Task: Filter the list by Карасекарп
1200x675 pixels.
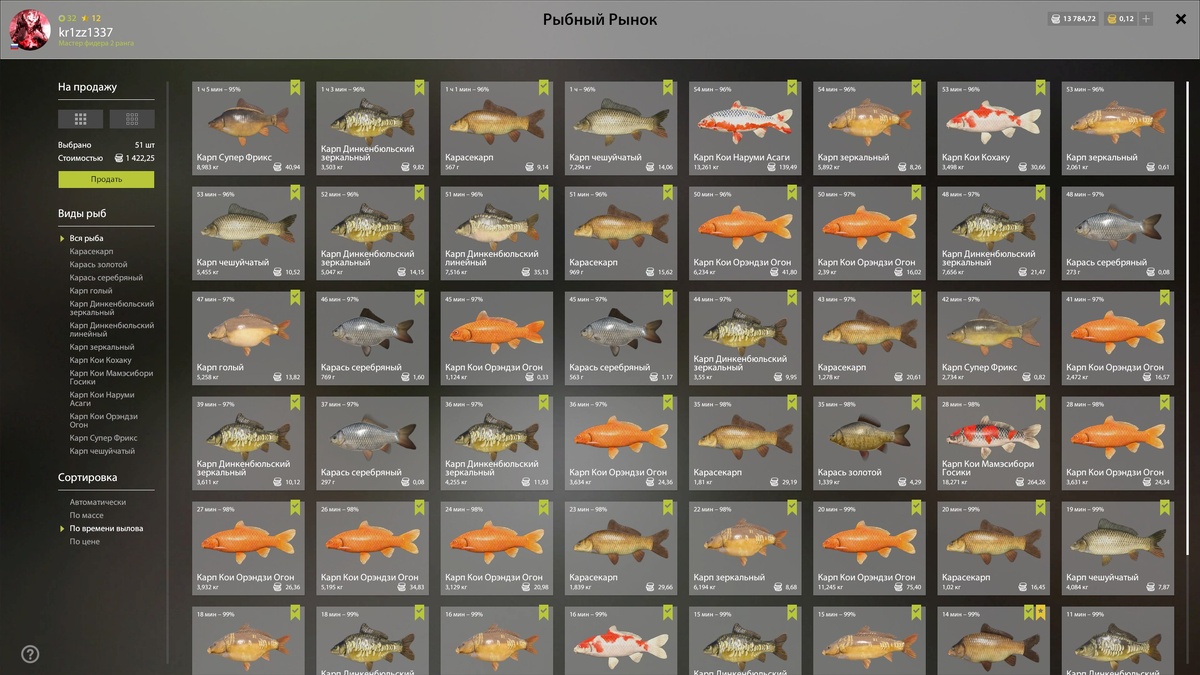Action: point(91,251)
